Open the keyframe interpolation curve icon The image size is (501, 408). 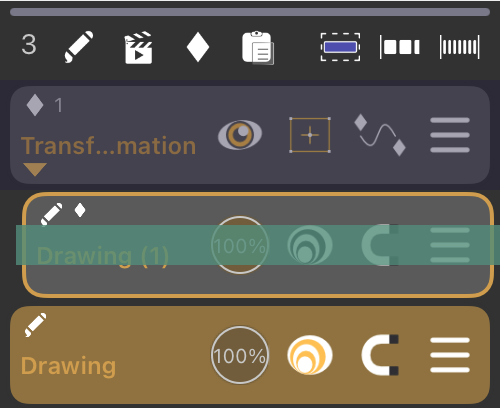point(380,135)
